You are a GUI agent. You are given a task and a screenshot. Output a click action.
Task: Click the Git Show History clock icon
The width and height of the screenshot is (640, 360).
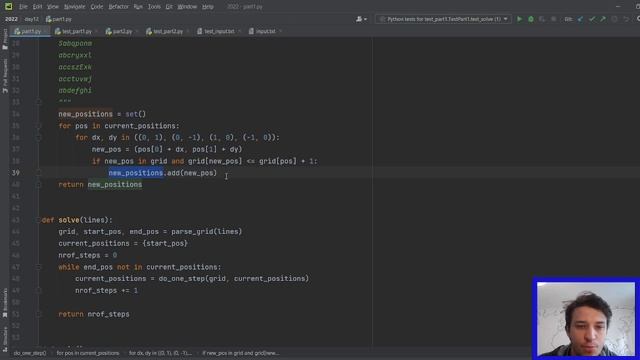click(614, 19)
